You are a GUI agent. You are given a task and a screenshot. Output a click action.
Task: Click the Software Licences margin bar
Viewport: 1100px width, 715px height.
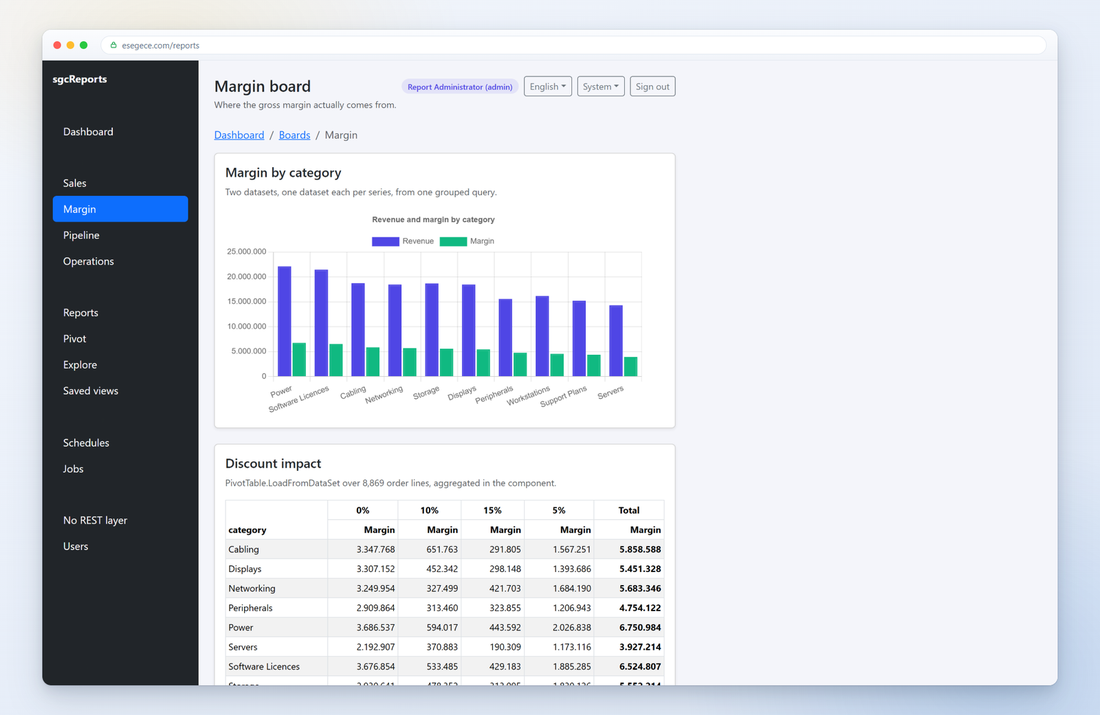click(x=336, y=360)
